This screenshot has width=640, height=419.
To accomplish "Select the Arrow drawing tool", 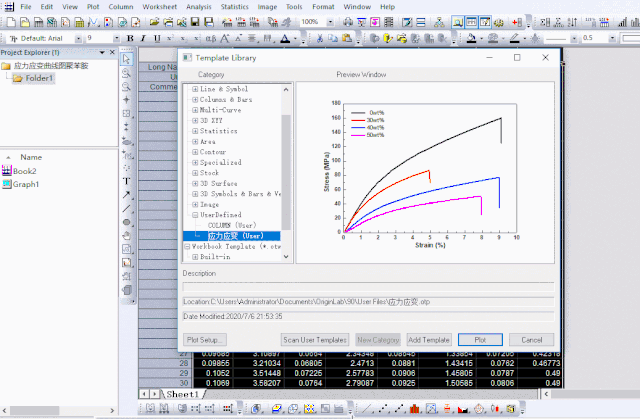I will tap(127, 195).
